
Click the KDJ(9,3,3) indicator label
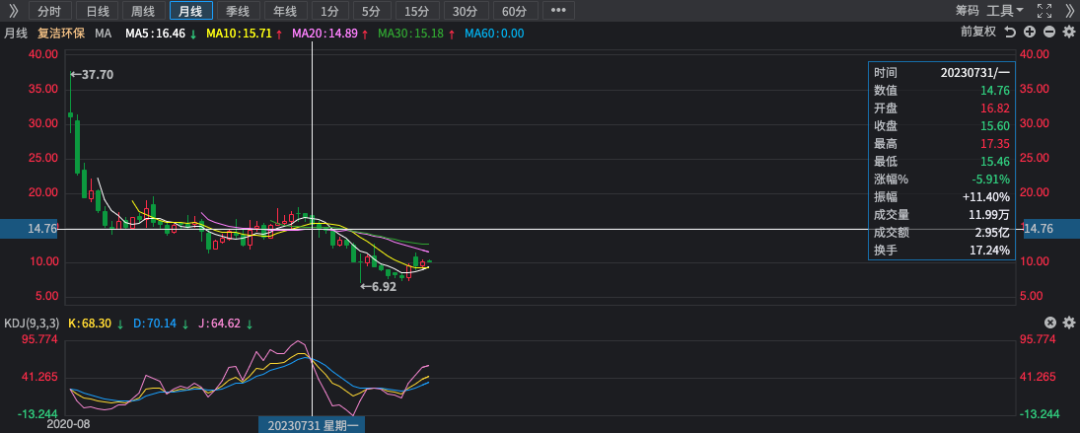tap(30, 323)
